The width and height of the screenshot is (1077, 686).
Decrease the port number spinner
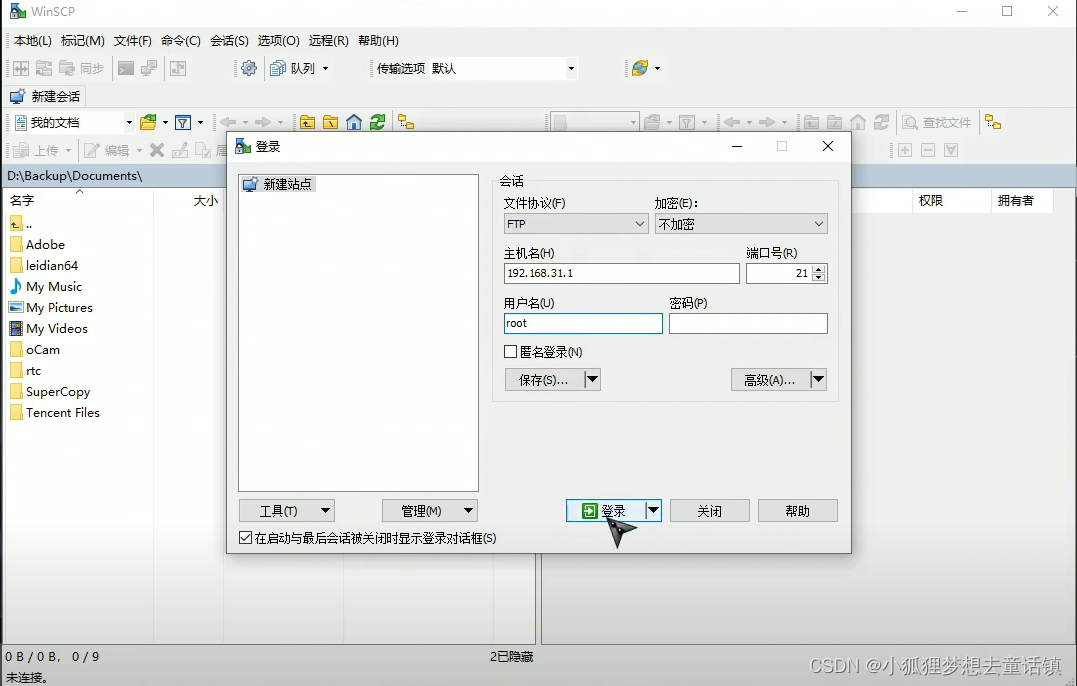[818, 277]
